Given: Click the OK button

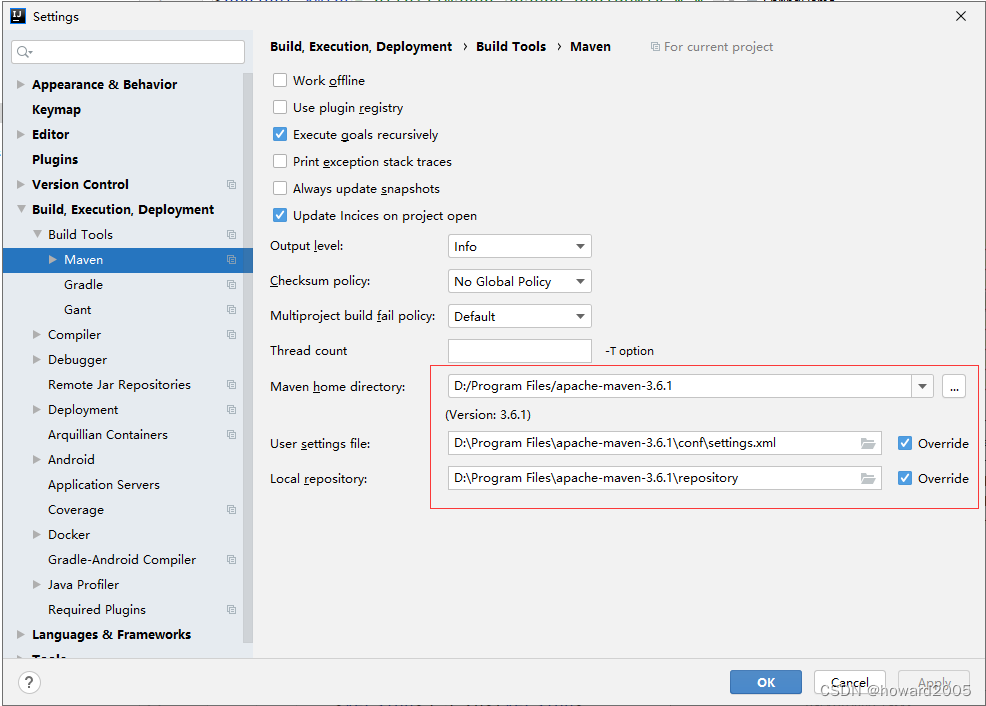Looking at the screenshot, I should point(766,682).
